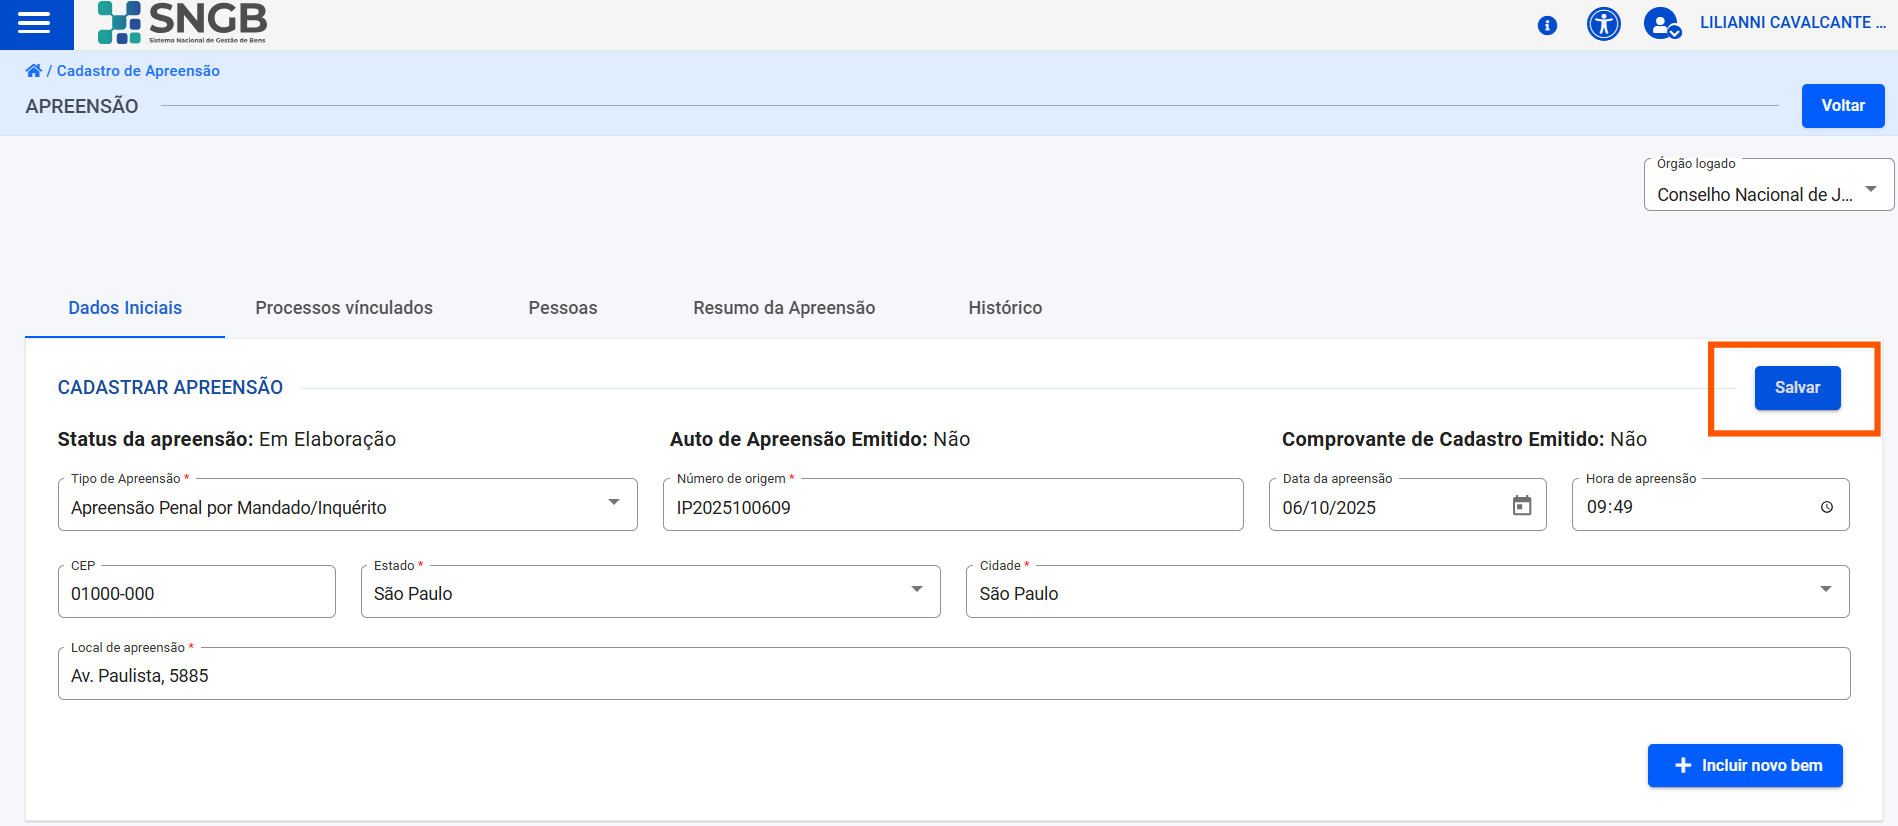Click the user profile avatar icon
Viewport: 1898px width, 826px height.
click(x=1661, y=24)
